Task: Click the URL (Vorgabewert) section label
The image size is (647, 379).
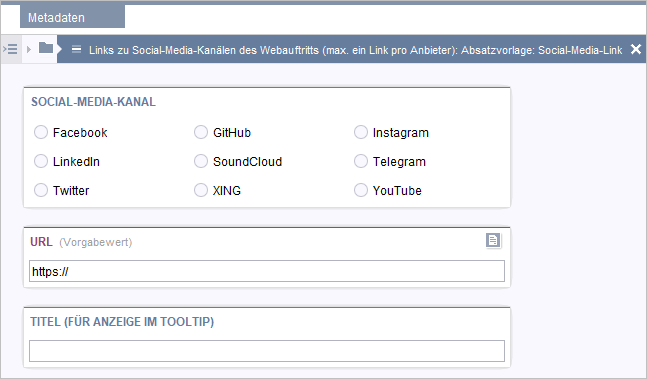Action: tap(81, 242)
